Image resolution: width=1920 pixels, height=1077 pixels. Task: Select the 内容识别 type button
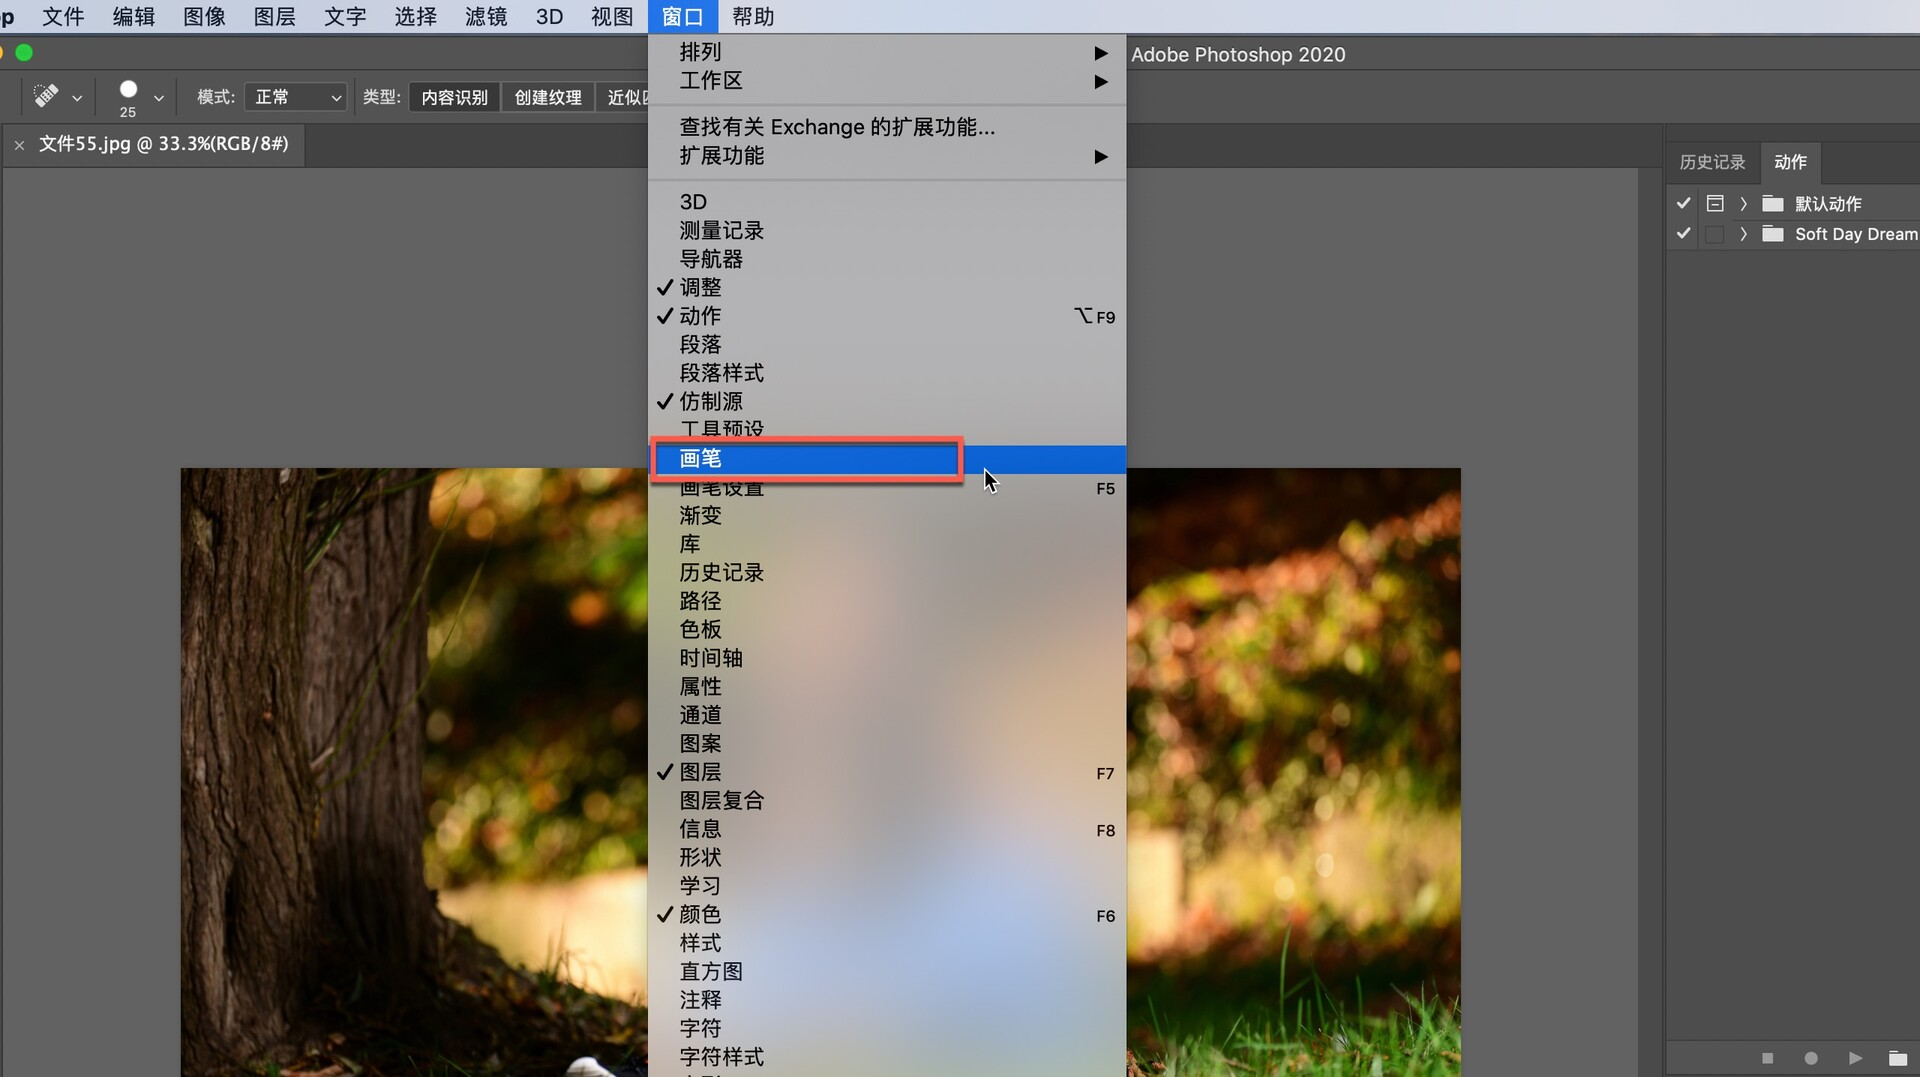pos(454,97)
